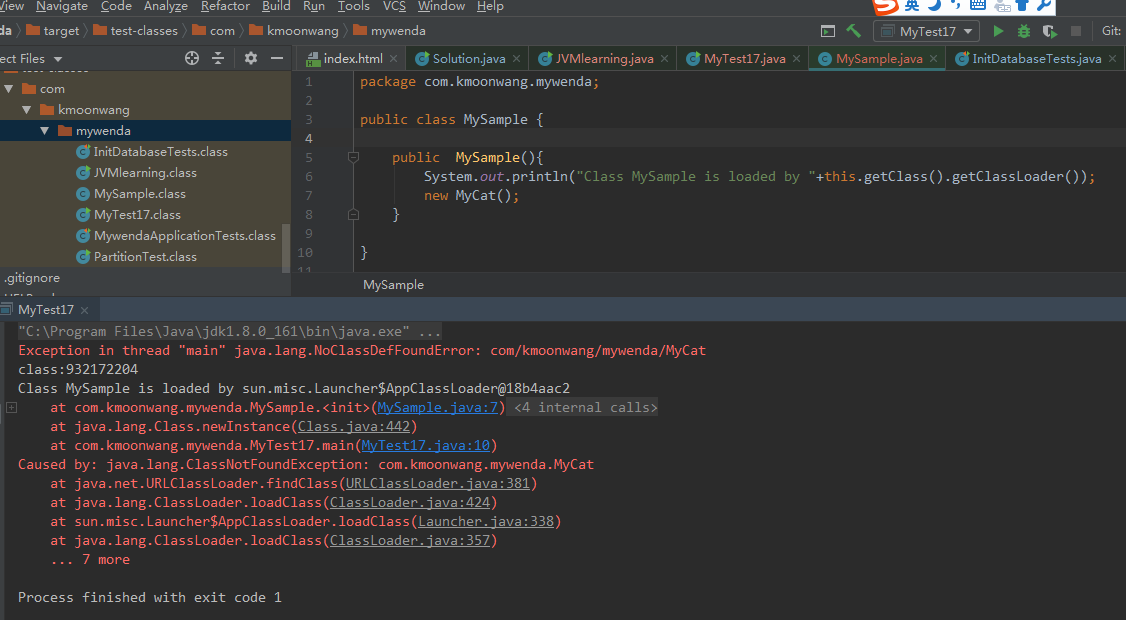The width and height of the screenshot is (1126, 620).
Task: Click Sogou shirt skin icon
Action: tap(1023, 5)
